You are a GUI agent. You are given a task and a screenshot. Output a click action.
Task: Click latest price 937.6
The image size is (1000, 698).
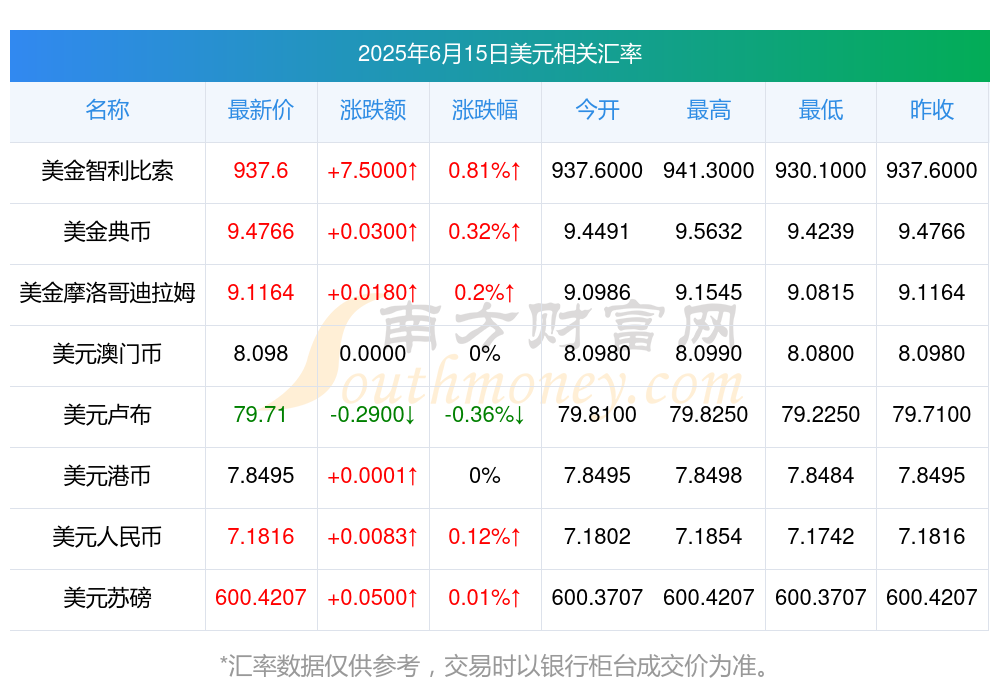tap(261, 170)
